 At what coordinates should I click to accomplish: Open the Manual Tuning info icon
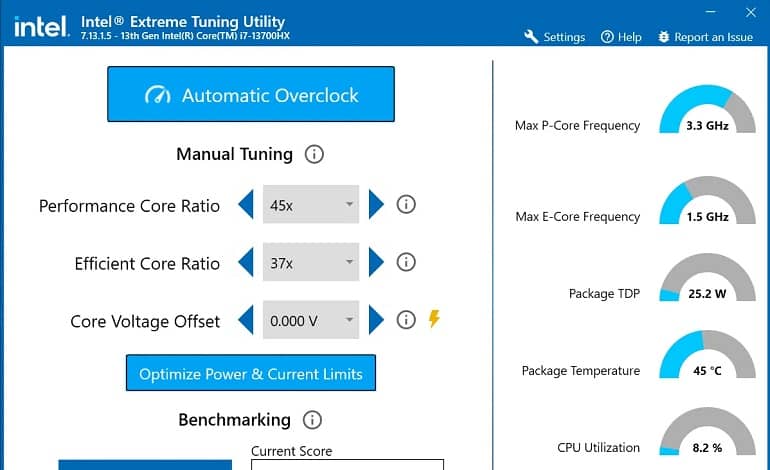click(314, 154)
